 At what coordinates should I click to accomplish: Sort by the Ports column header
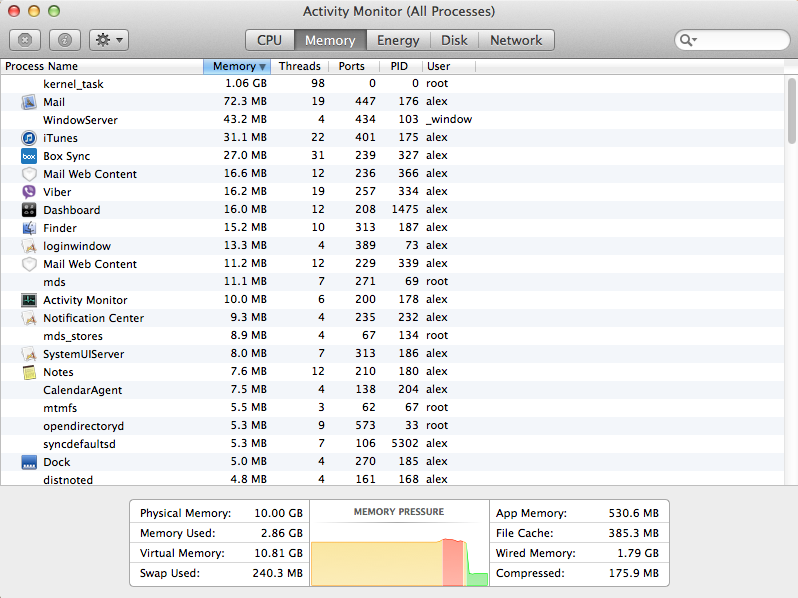point(354,66)
